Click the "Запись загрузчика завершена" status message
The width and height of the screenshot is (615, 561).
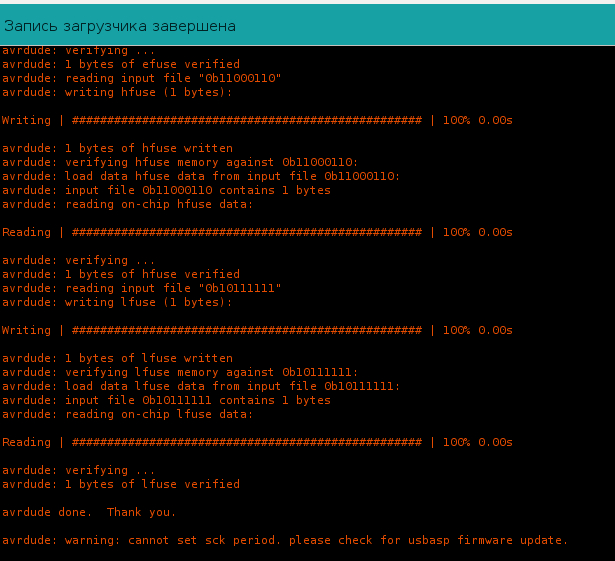pyautogui.click(x=121, y=26)
